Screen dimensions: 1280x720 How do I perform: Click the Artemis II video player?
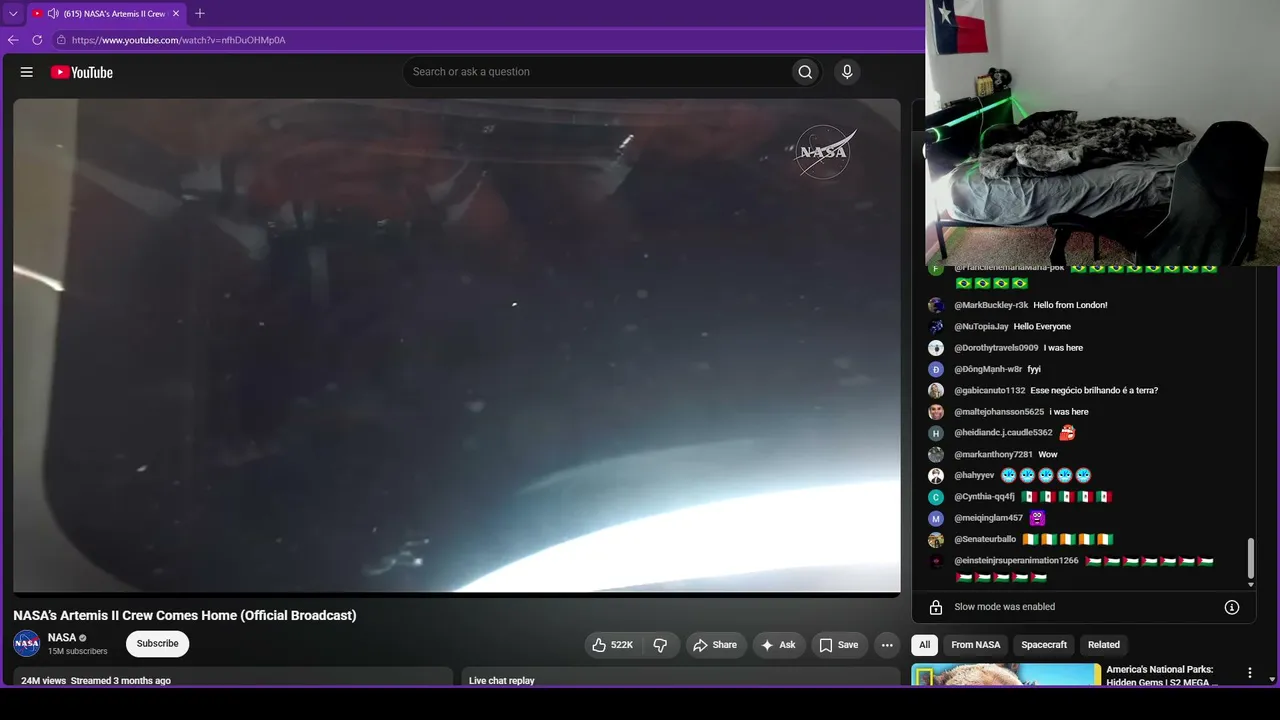click(457, 345)
